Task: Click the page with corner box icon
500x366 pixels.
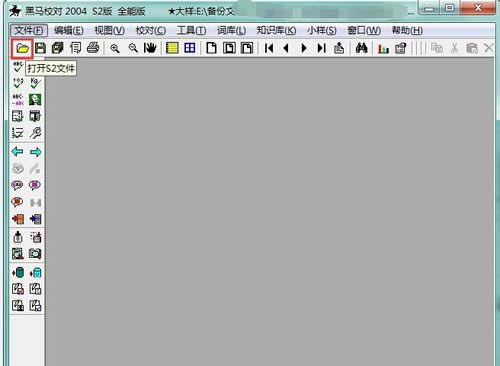Action: click(247, 48)
